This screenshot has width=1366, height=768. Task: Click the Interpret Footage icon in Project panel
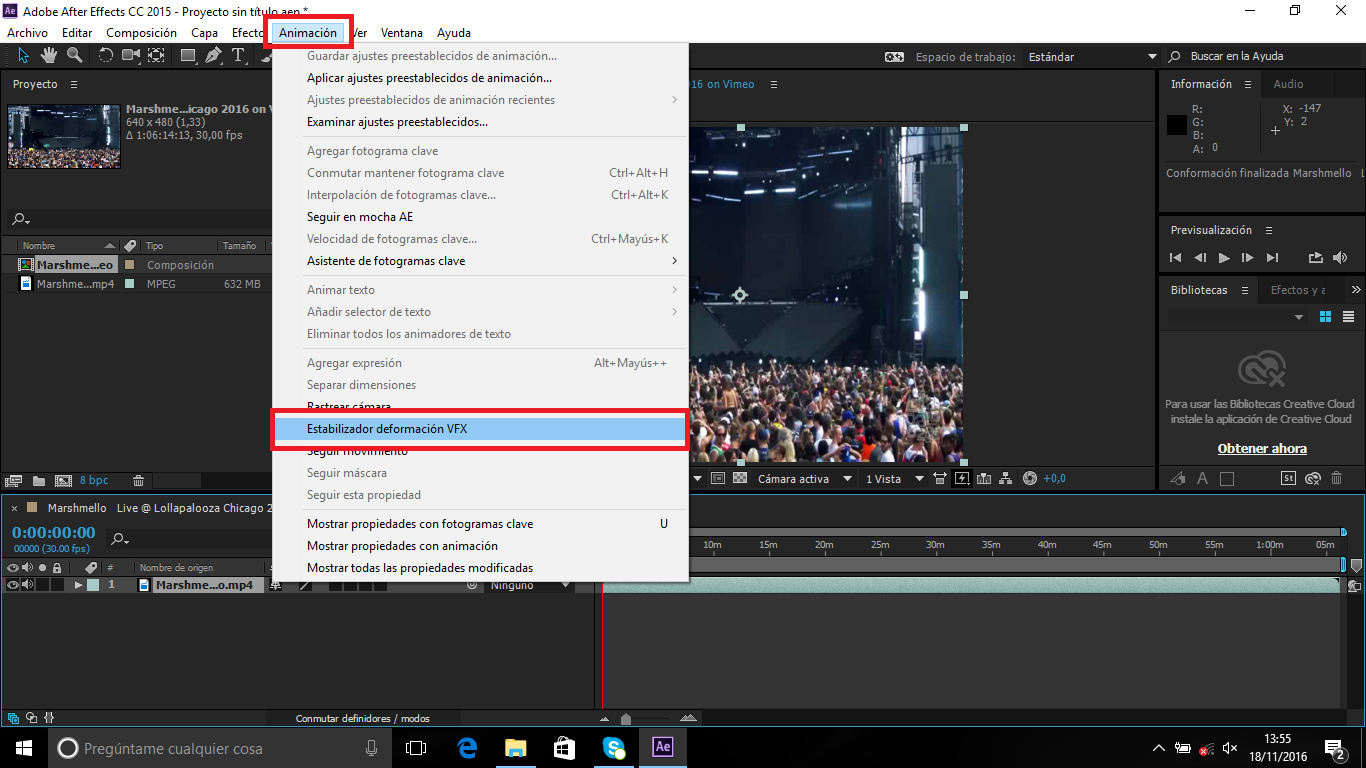coord(14,481)
